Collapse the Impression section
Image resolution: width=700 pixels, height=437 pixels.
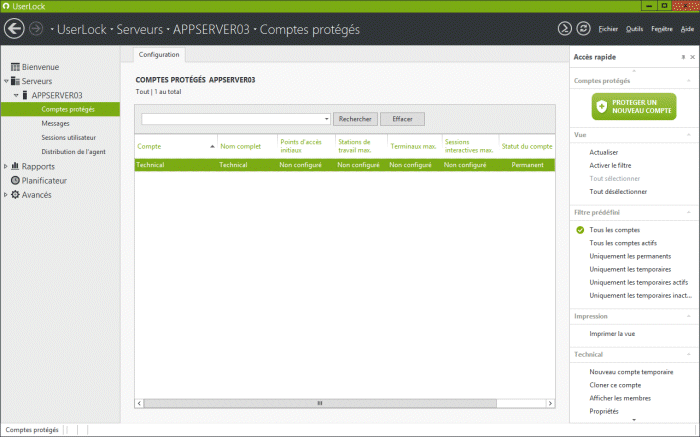click(x=689, y=316)
